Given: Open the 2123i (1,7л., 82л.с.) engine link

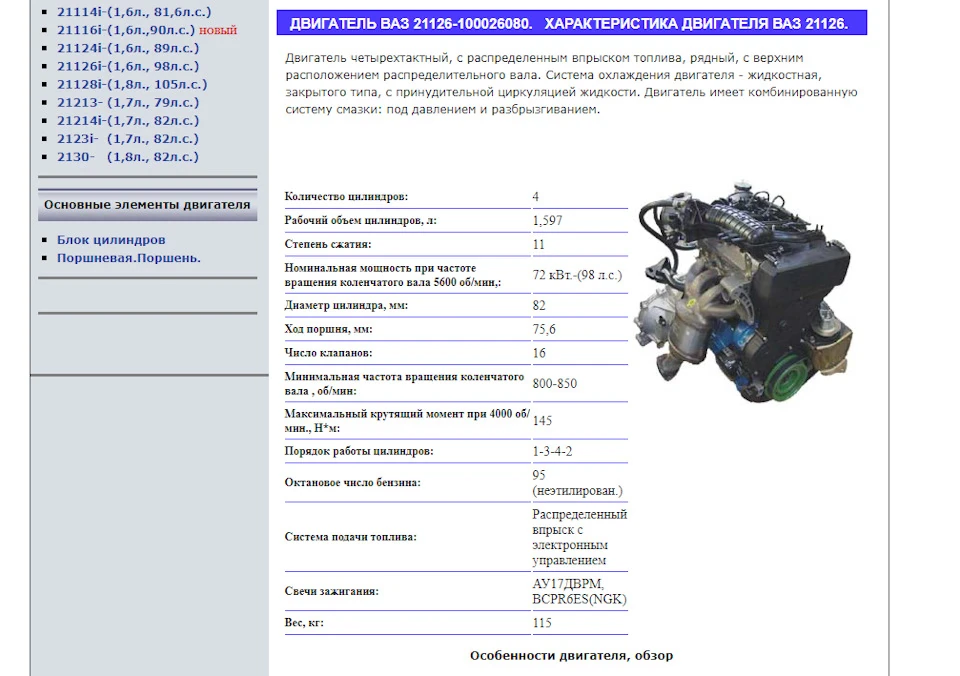Looking at the screenshot, I should click(x=128, y=138).
